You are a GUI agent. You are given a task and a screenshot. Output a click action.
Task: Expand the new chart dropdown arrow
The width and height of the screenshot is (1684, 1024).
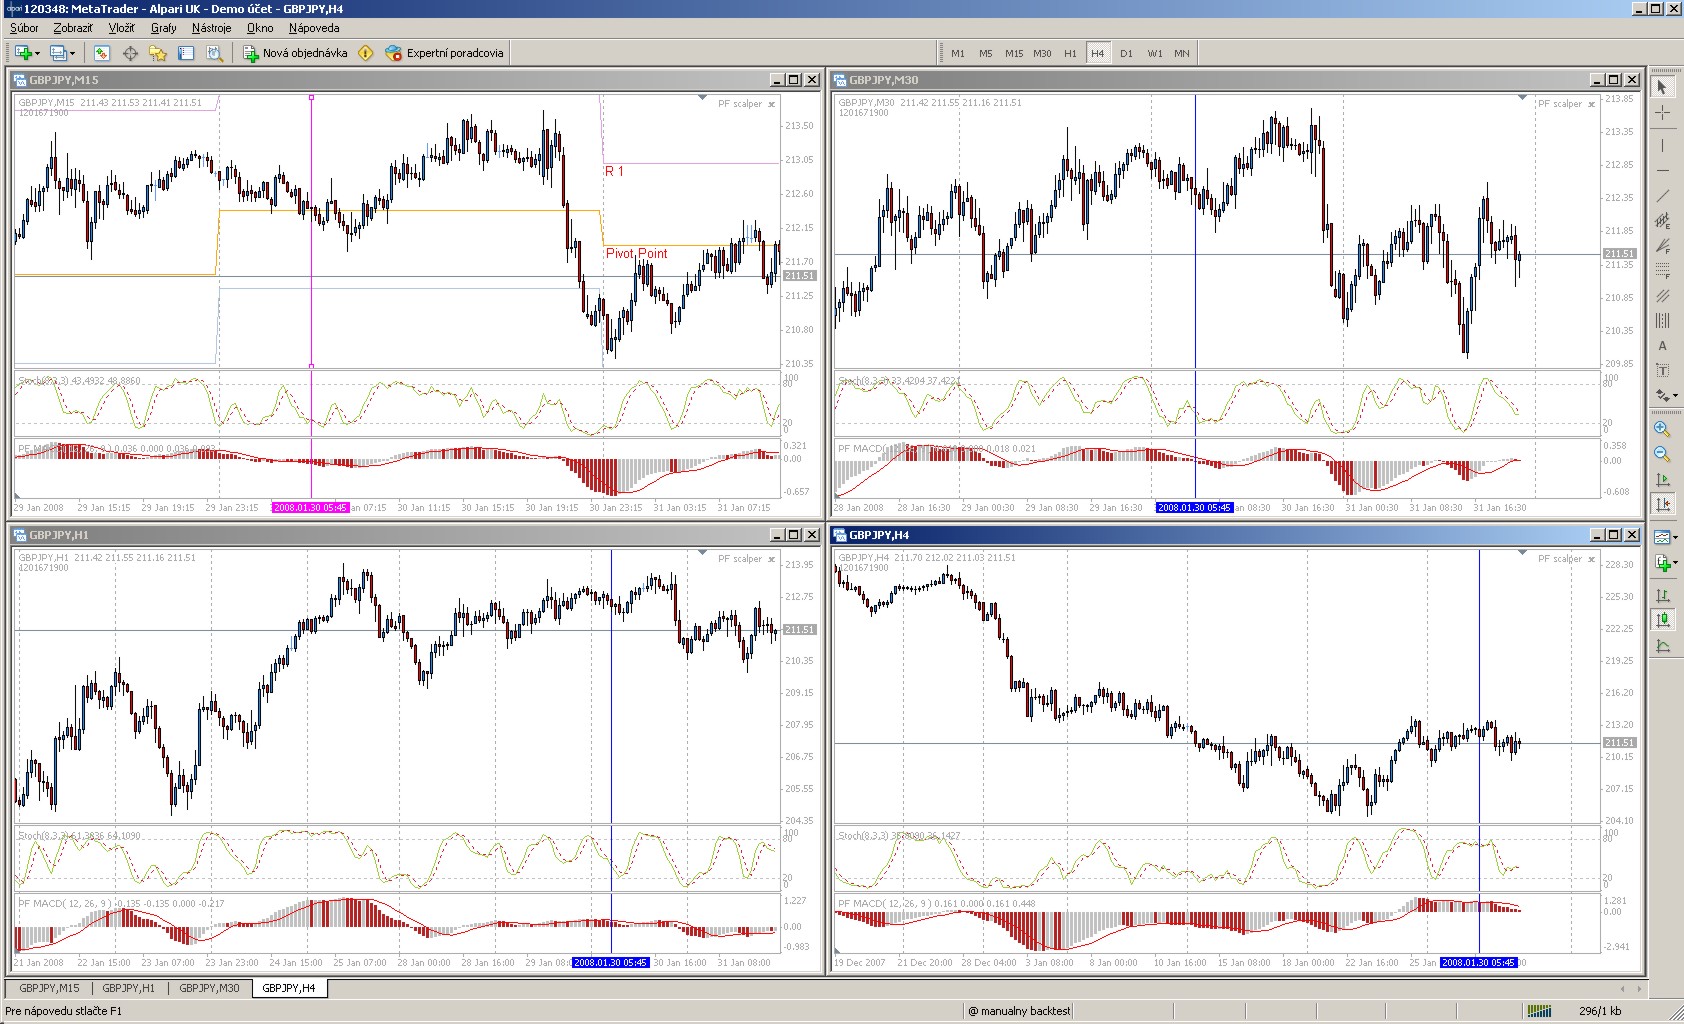(x=37, y=53)
